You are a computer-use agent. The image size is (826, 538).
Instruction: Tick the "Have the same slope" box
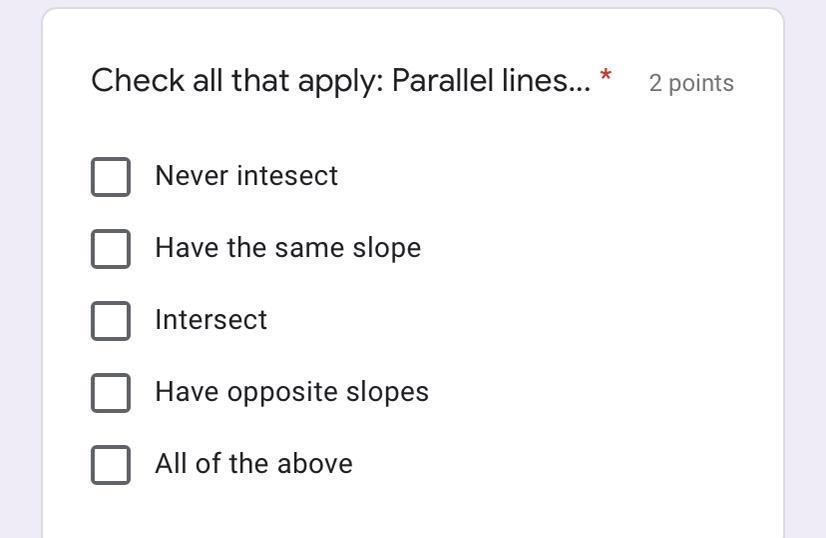coord(111,248)
